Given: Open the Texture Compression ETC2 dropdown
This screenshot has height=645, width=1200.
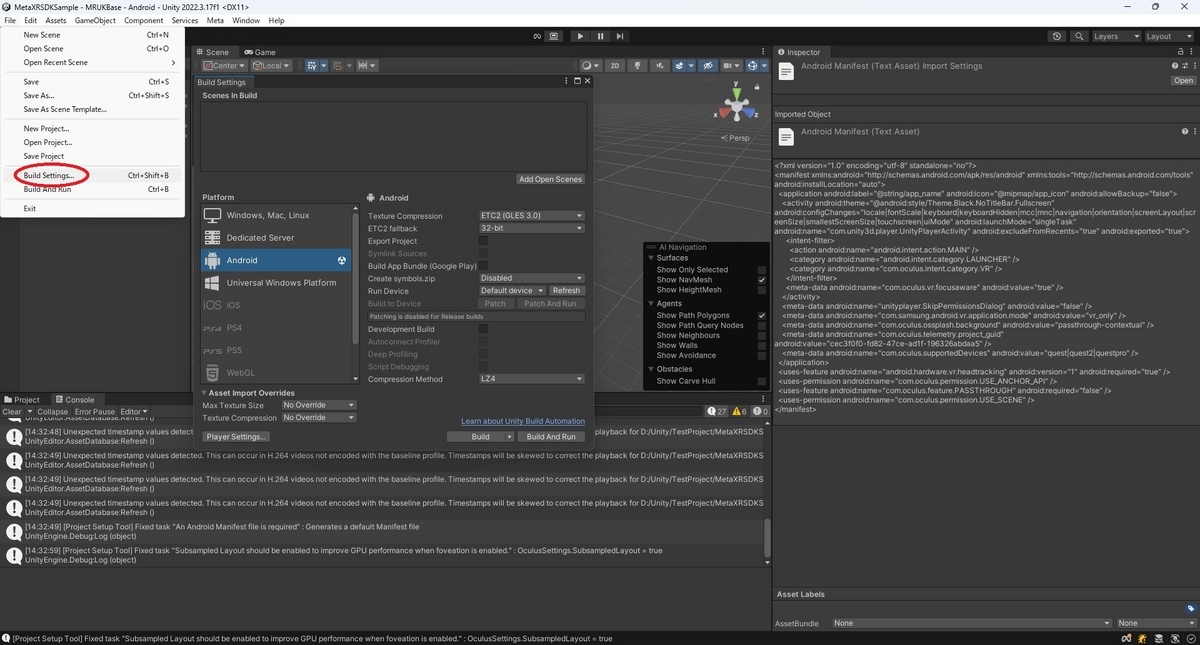Looking at the screenshot, I should click(531, 216).
